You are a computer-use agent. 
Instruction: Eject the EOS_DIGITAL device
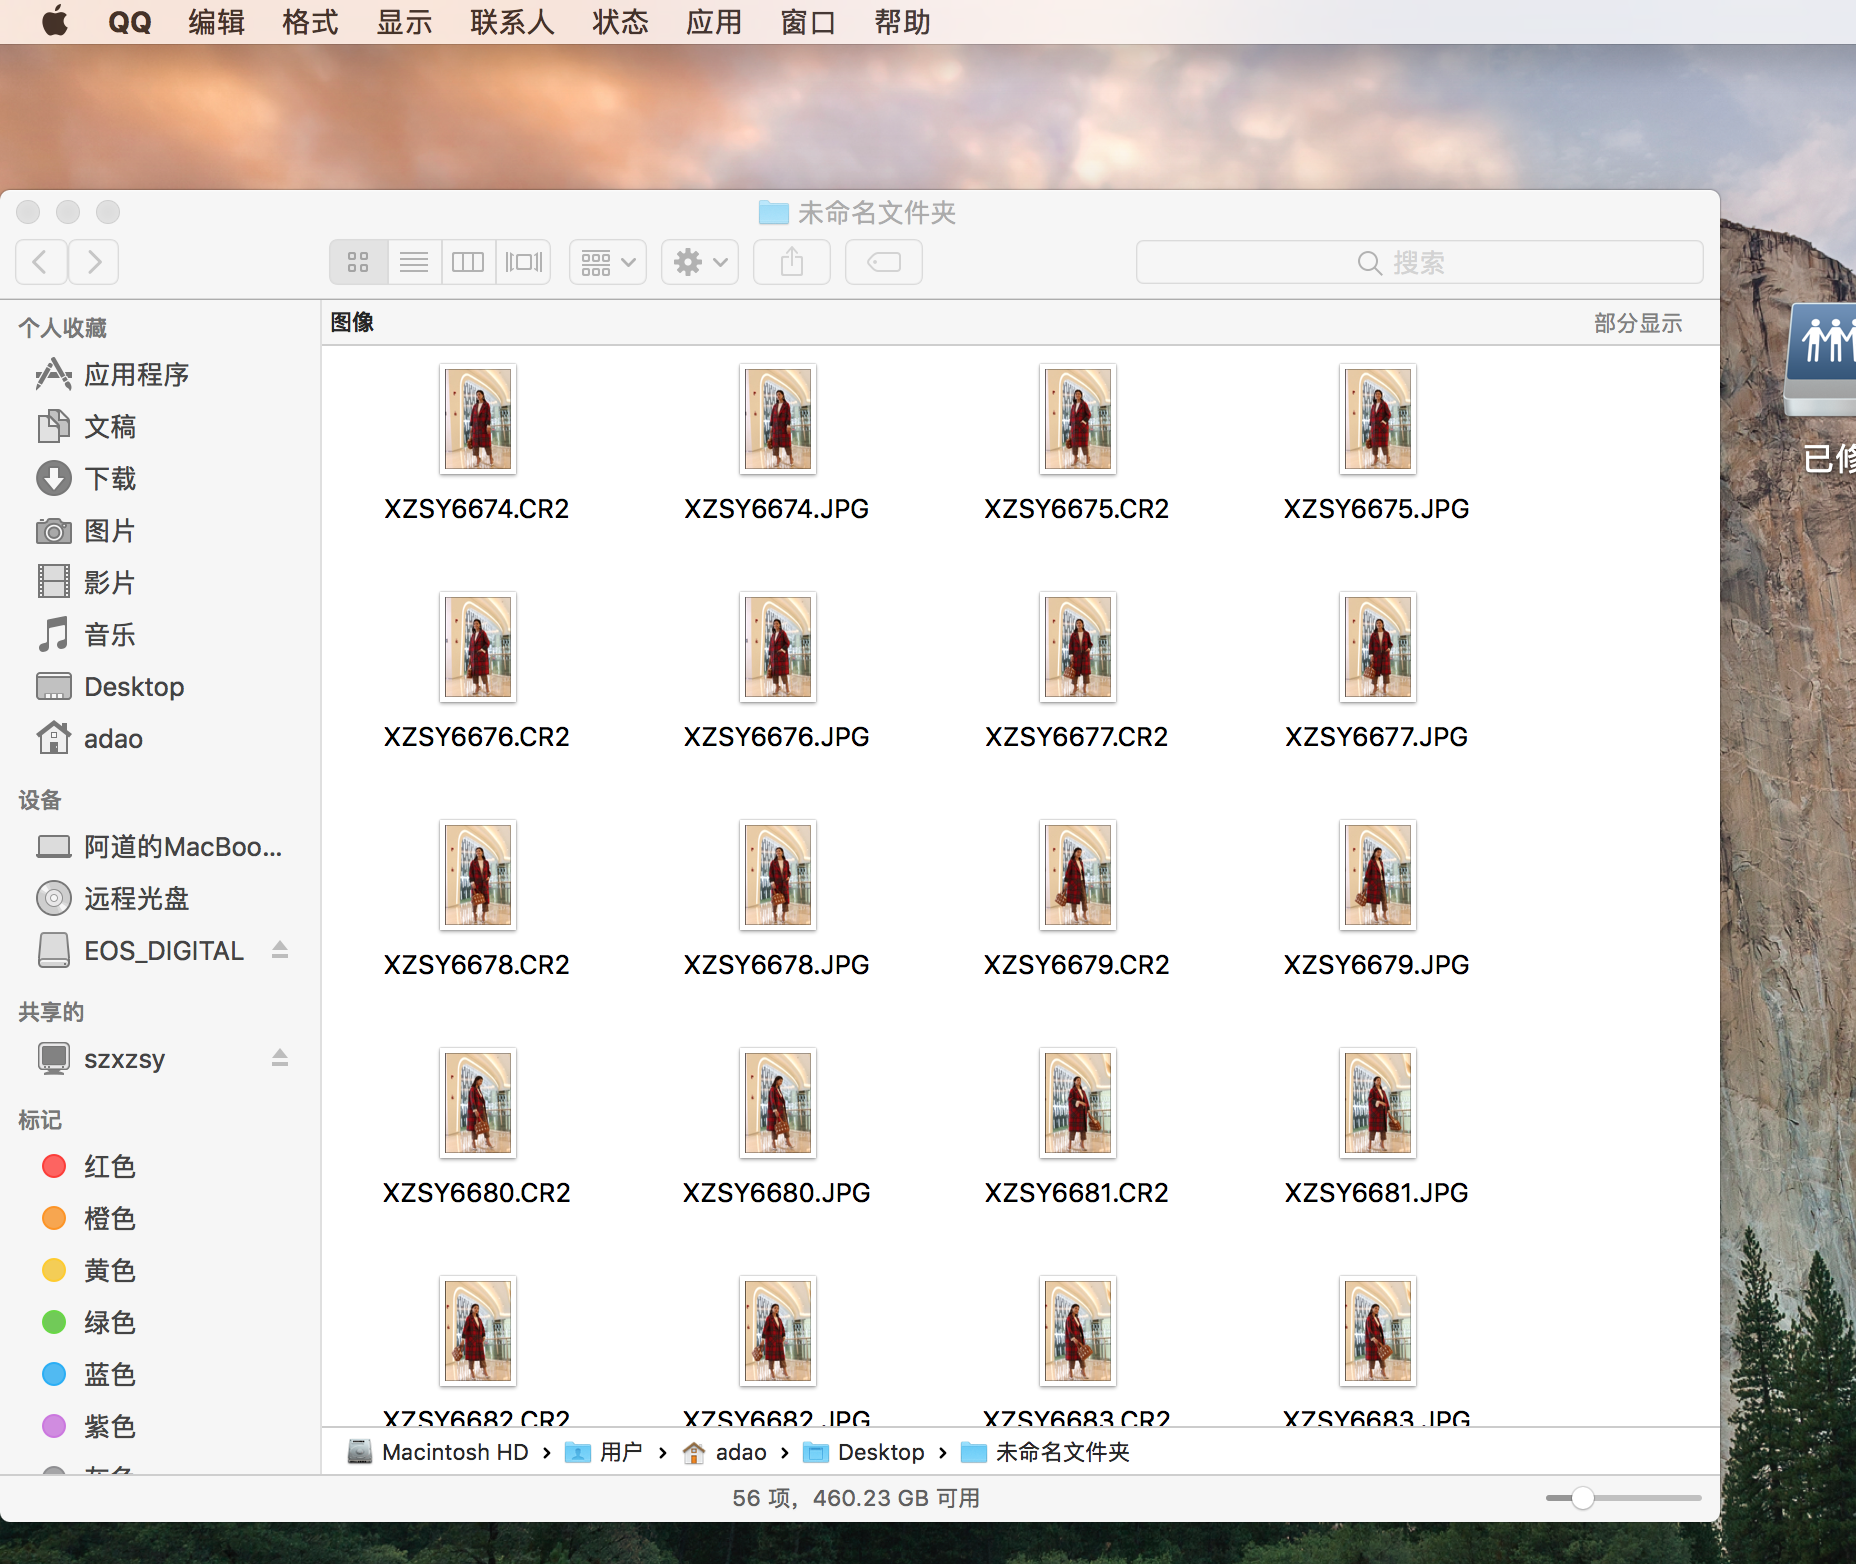[x=280, y=950]
